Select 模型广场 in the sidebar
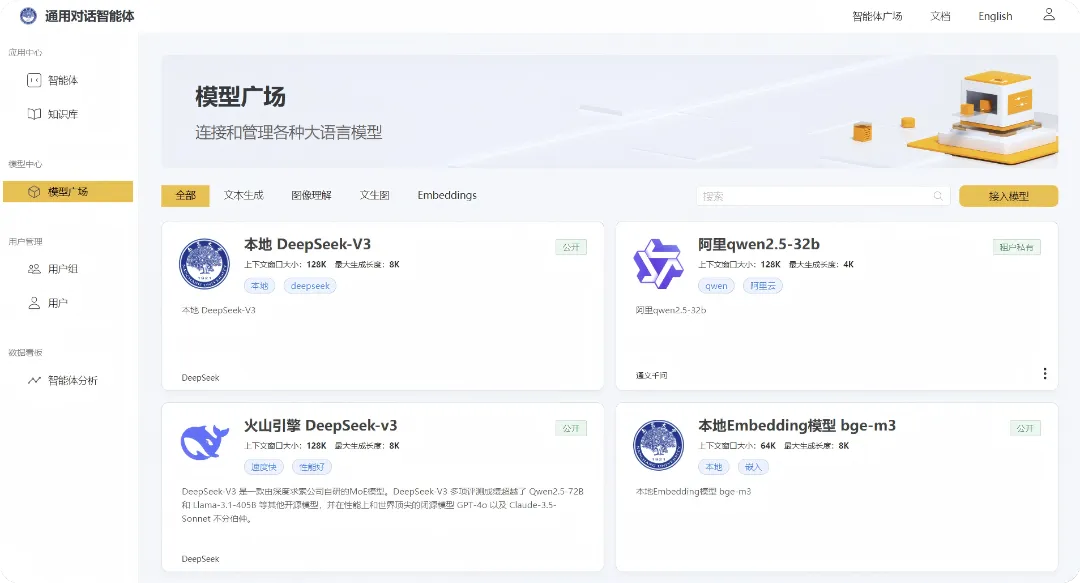The width and height of the screenshot is (1080, 583). point(68,192)
